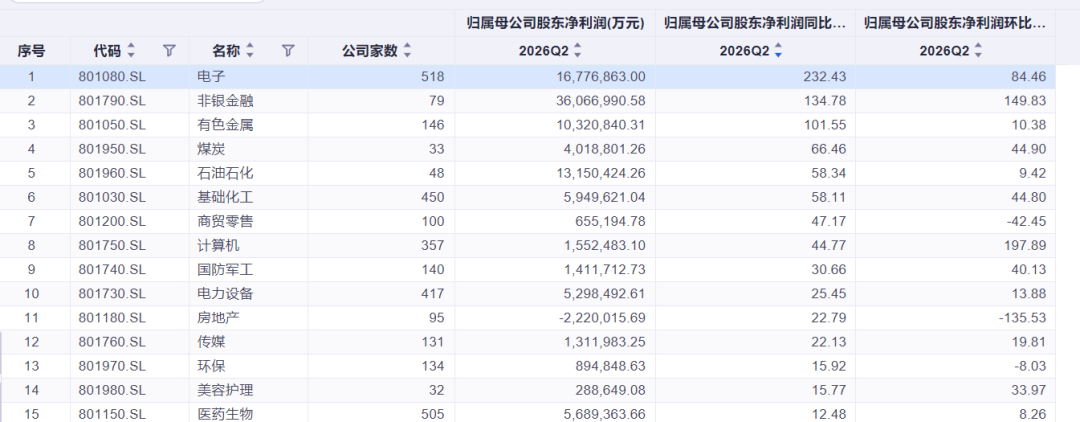The image size is (1080, 422).
Task: Click code 801150.SL
Action: (x=112, y=414)
